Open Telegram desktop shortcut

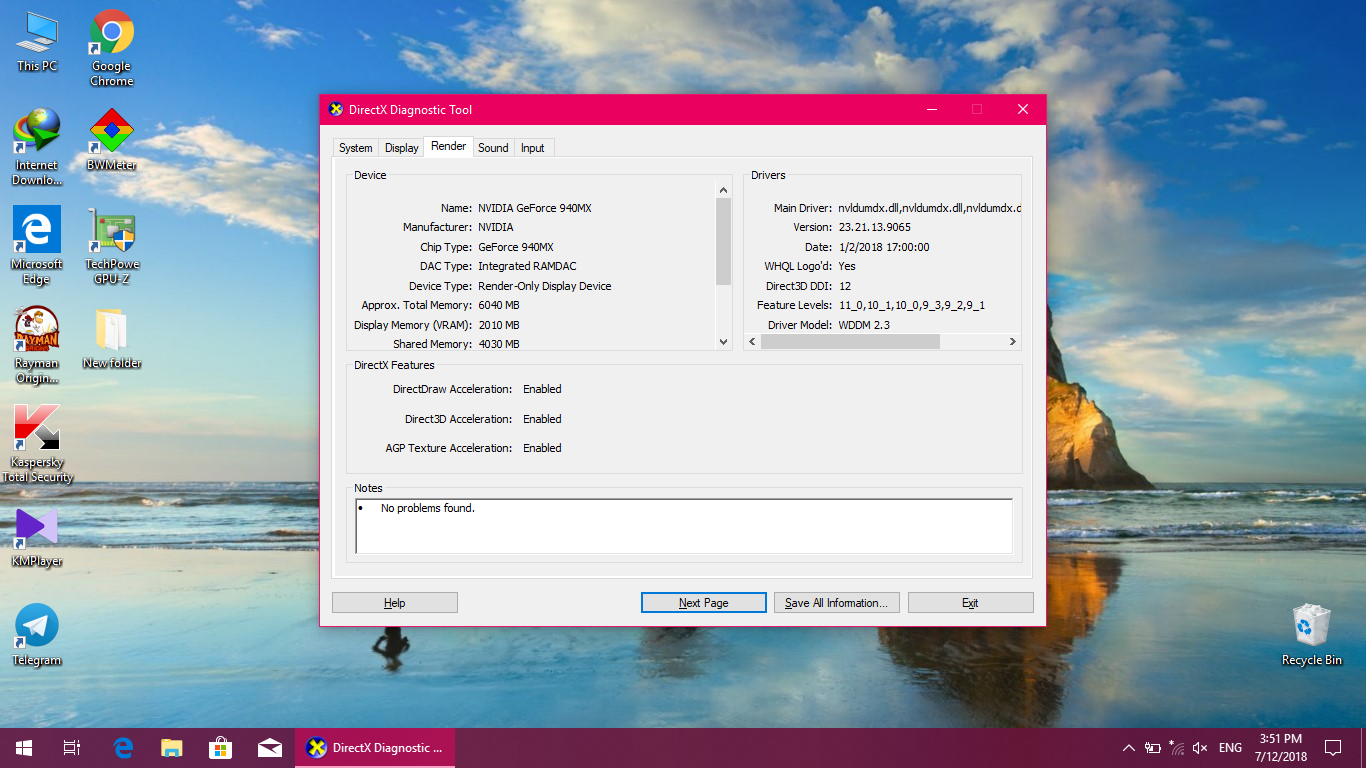tap(37, 635)
